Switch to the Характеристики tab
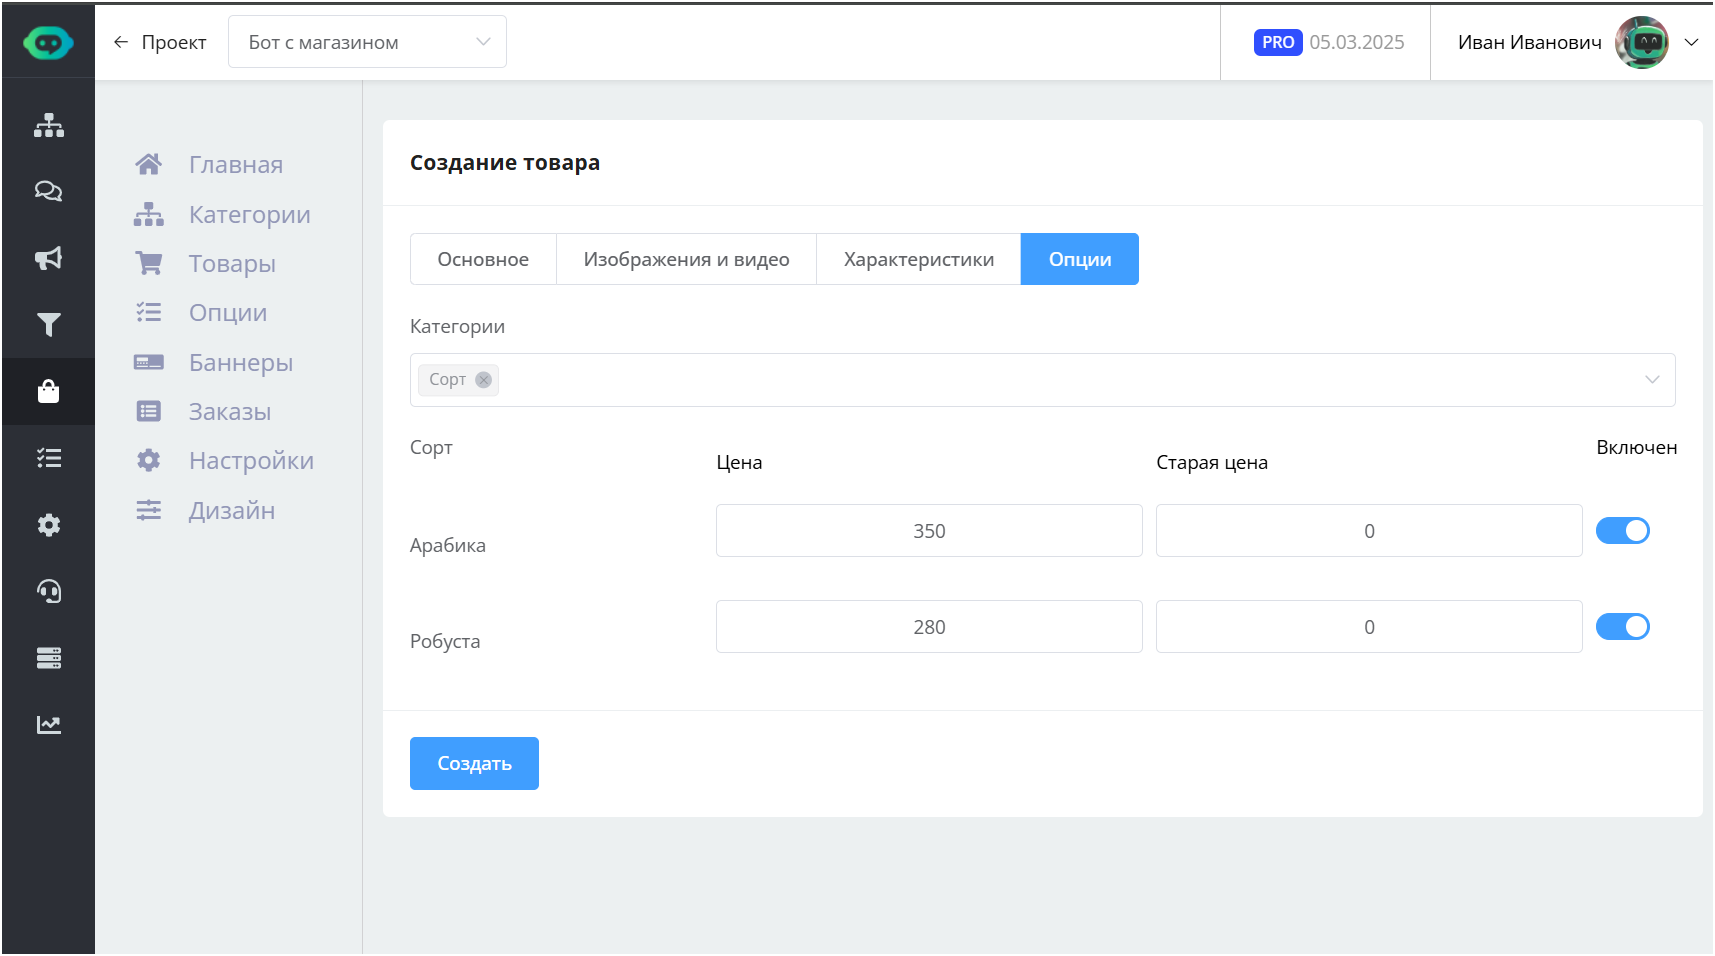 (918, 259)
